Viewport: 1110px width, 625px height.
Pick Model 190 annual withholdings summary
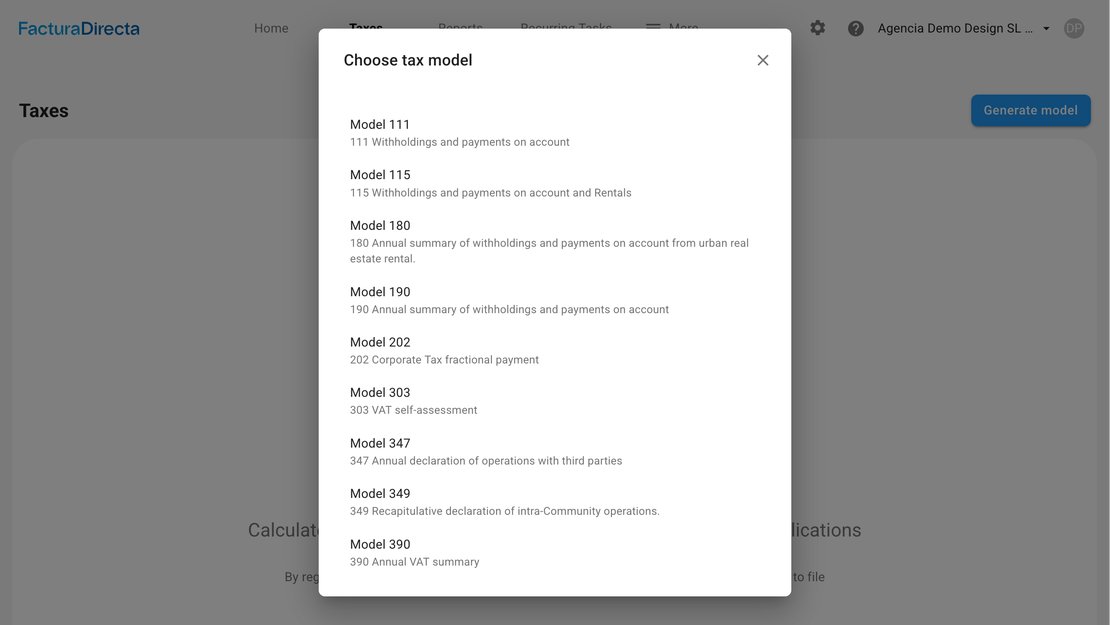[x=509, y=300]
